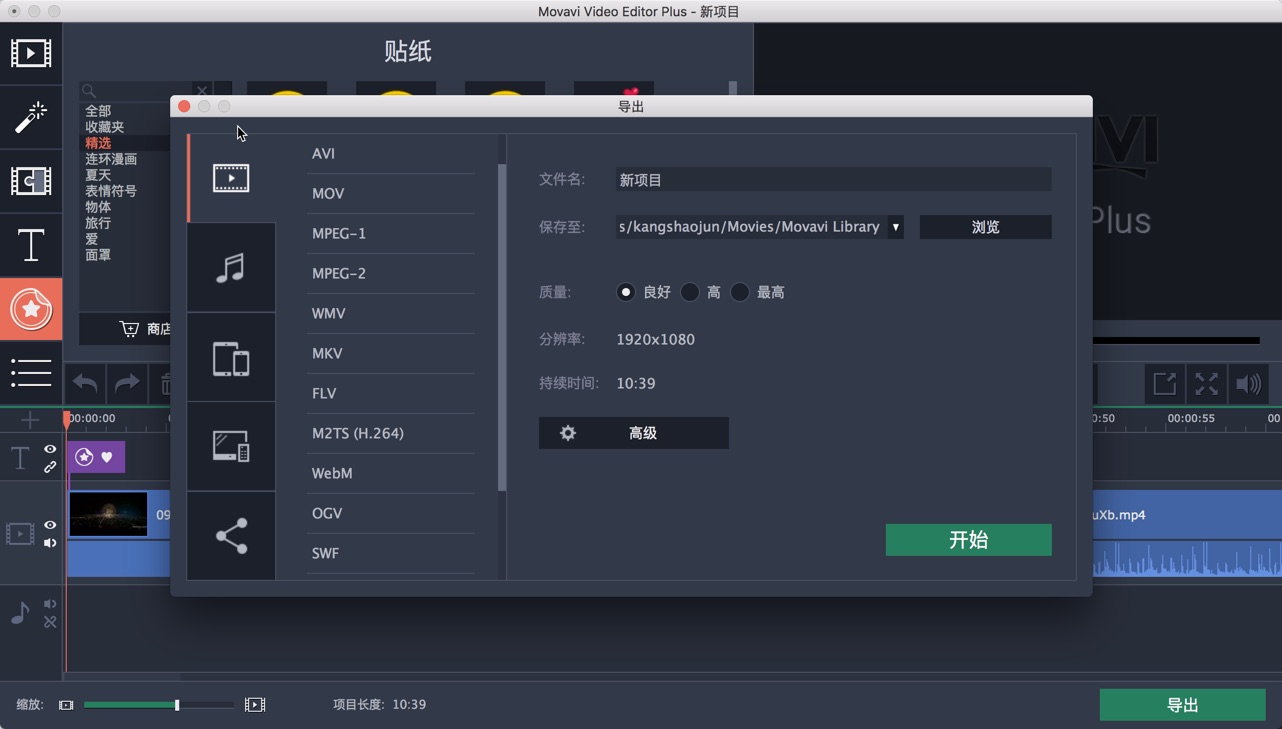
Task: Select the 最高 quality radio button
Action: coord(740,292)
